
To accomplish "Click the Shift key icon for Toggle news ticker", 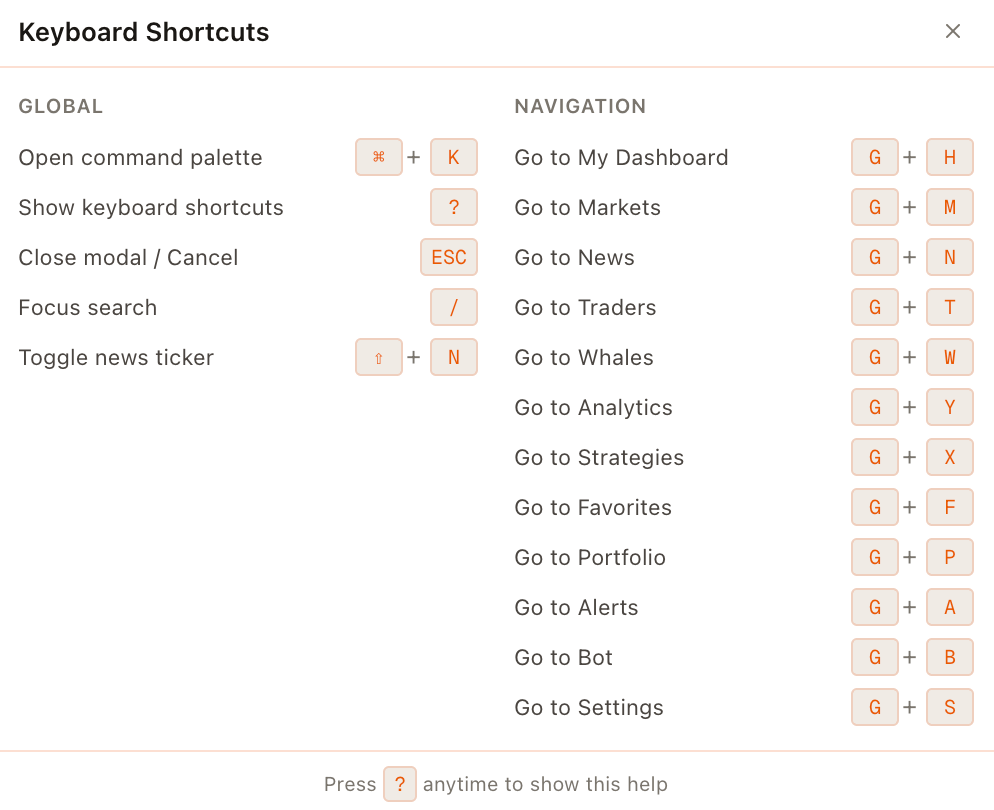I will (378, 357).
